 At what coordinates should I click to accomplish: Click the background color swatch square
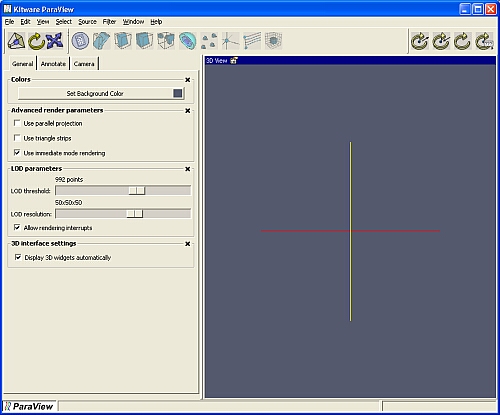(x=178, y=93)
